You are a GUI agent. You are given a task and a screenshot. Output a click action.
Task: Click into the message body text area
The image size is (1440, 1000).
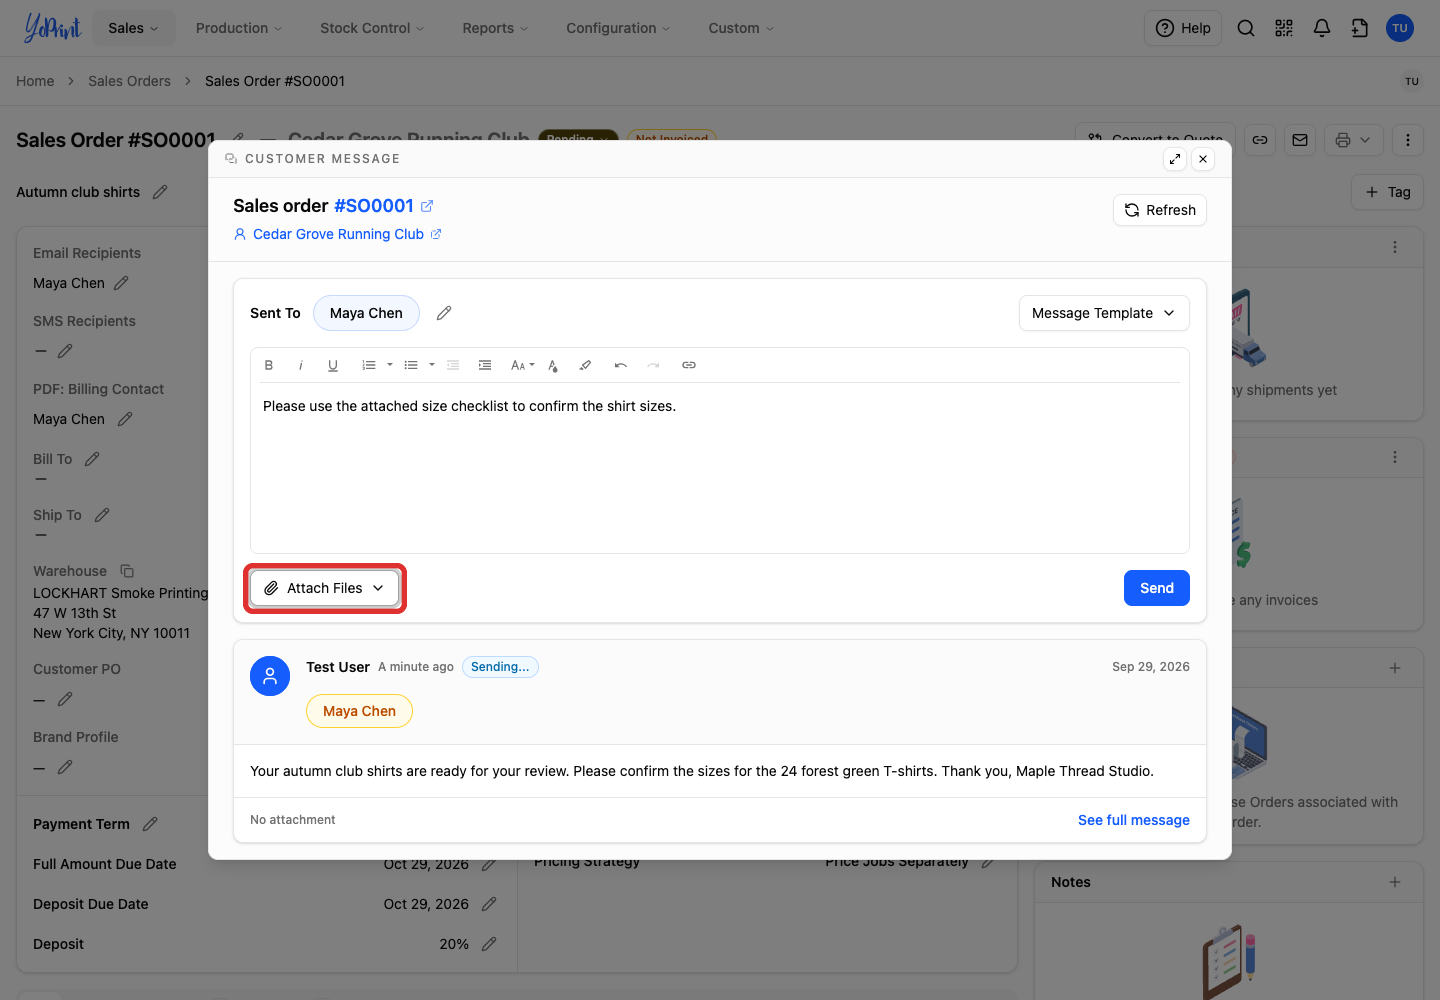(x=720, y=468)
